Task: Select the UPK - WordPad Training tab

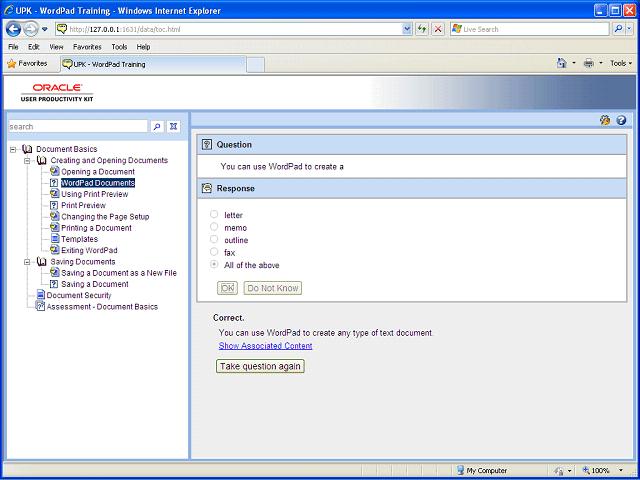Action: (153, 64)
